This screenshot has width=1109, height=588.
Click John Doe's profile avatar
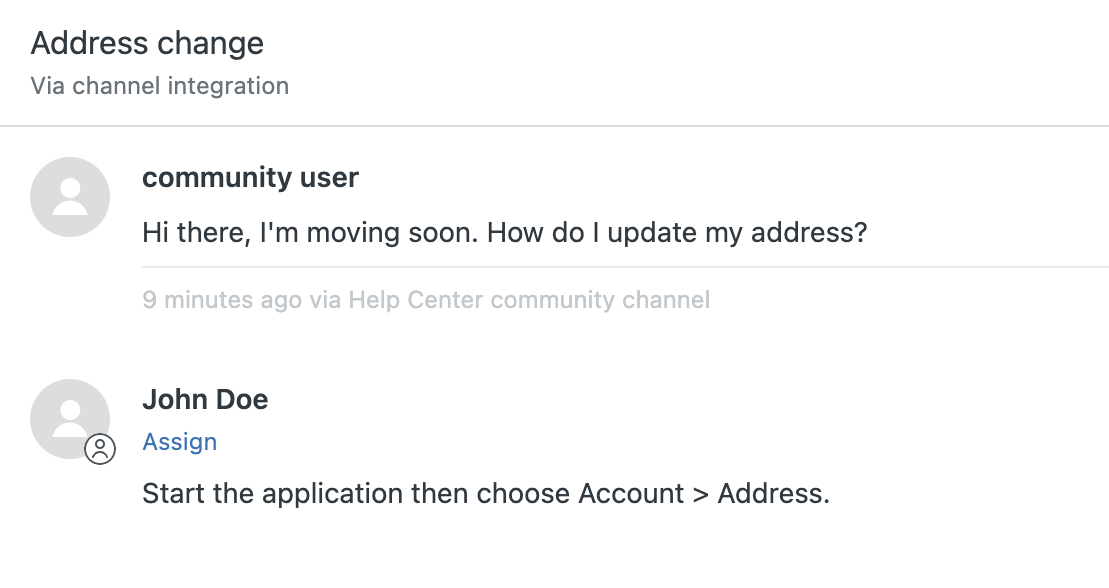(x=70, y=419)
